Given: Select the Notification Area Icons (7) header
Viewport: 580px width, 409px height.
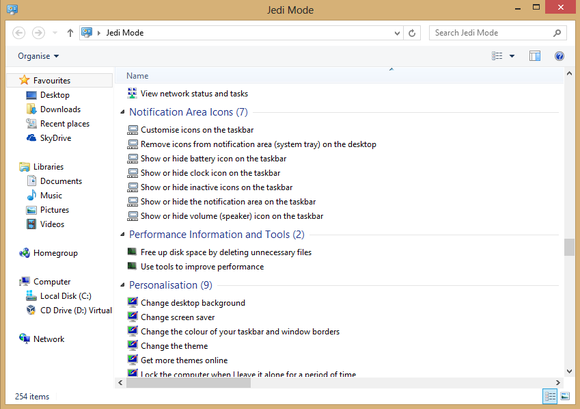Looking at the screenshot, I should [188, 112].
